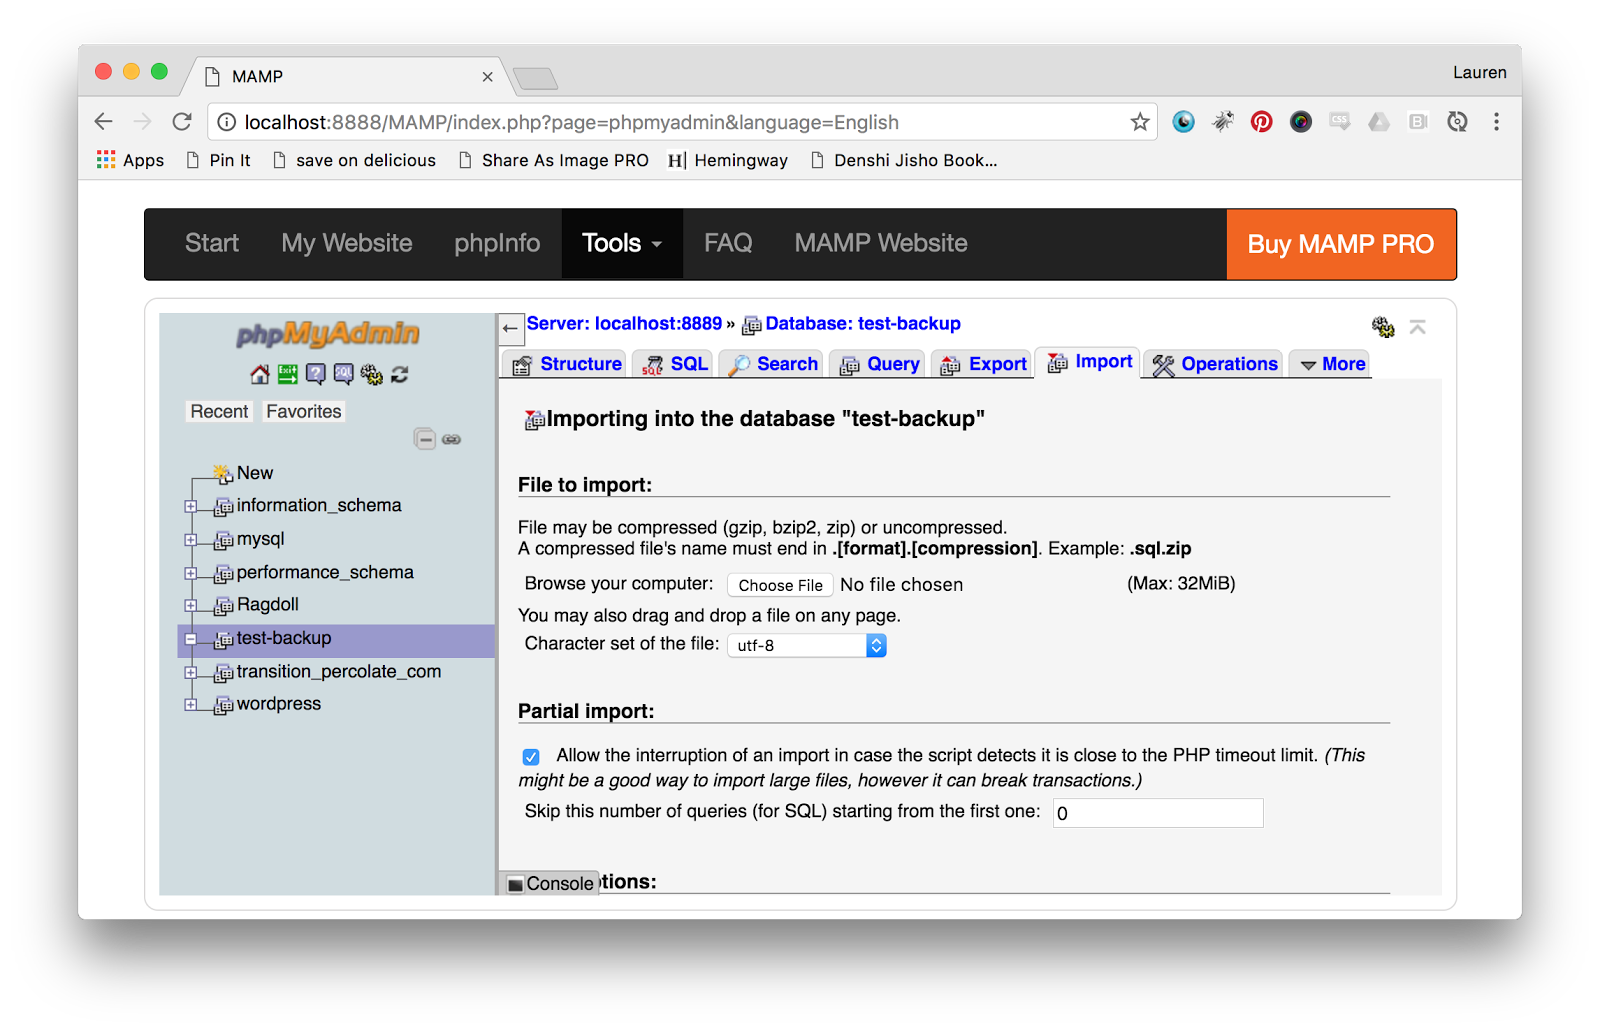Open the Hemingway bookmark
1600x1031 pixels.
[x=728, y=160]
